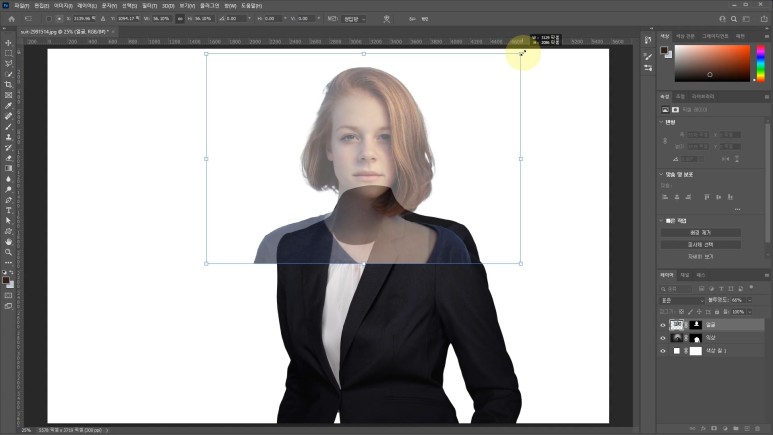Switch to the 그레이디언트 tab
Viewport: 773px width, 435px height.
[x=715, y=36]
